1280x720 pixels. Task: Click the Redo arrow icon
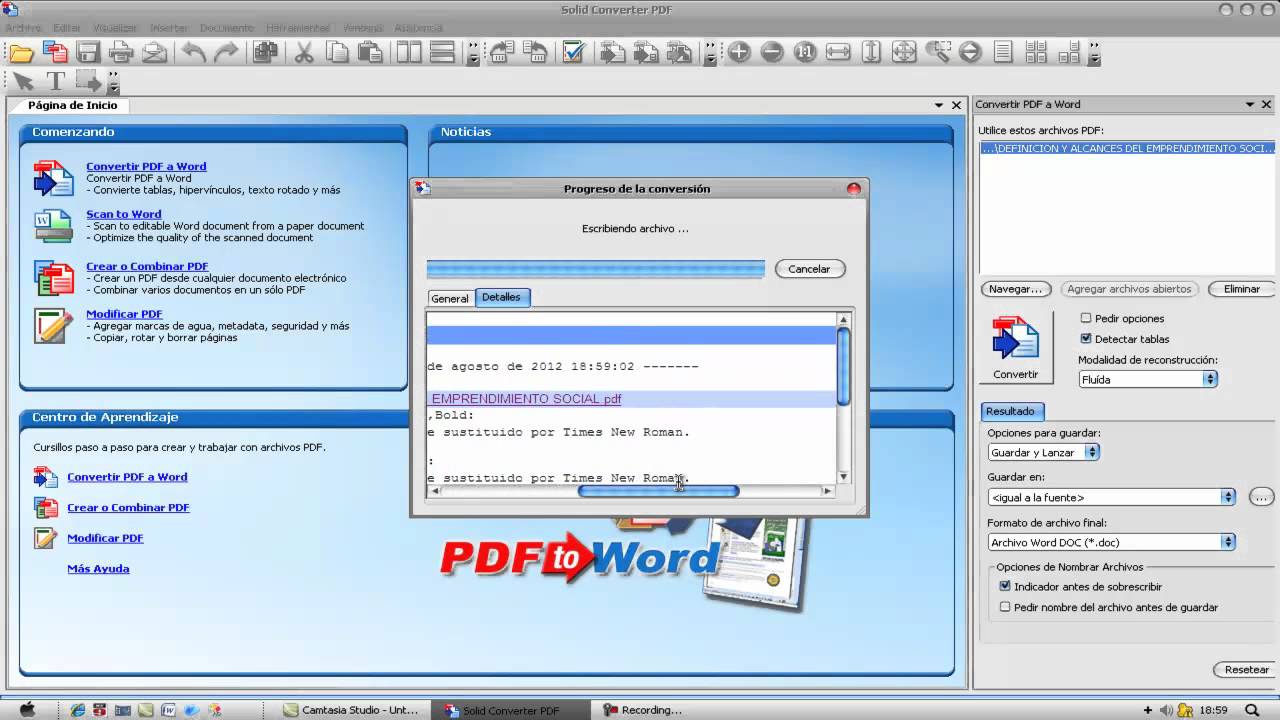227,53
